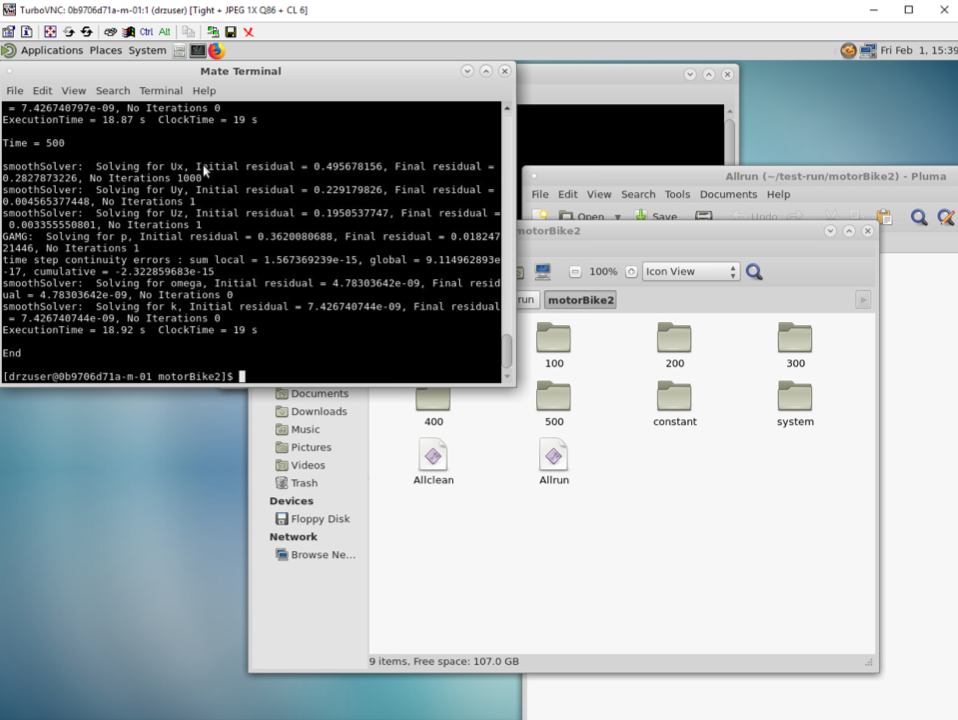Image resolution: width=958 pixels, height=720 pixels.
Task: Open System menu in MATE panel
Action: click(147, 50)
